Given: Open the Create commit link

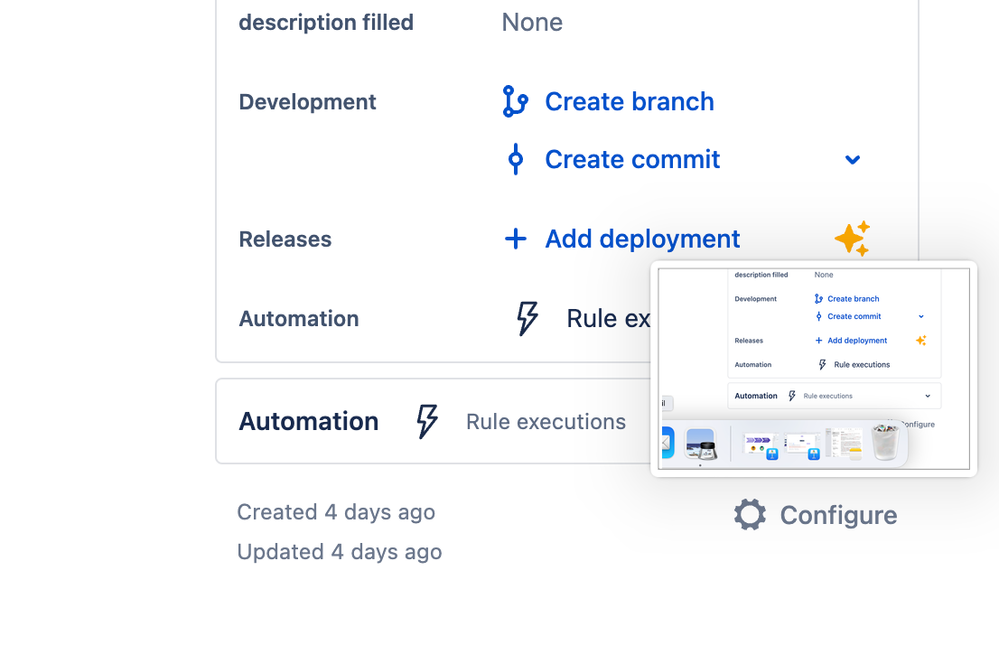Looking at the screenshot, I should click(632, 159).
